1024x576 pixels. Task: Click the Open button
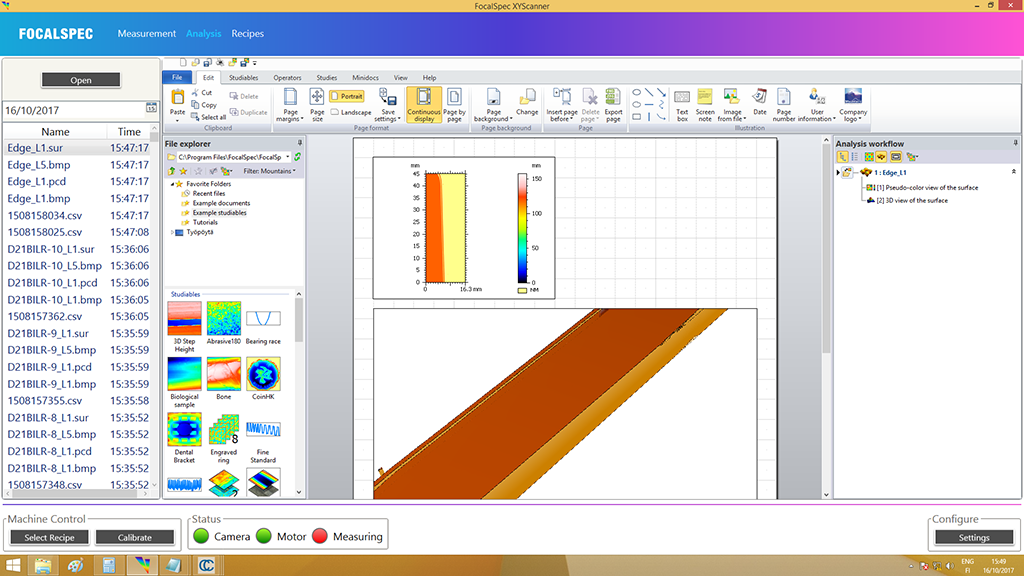pos(81,80)
